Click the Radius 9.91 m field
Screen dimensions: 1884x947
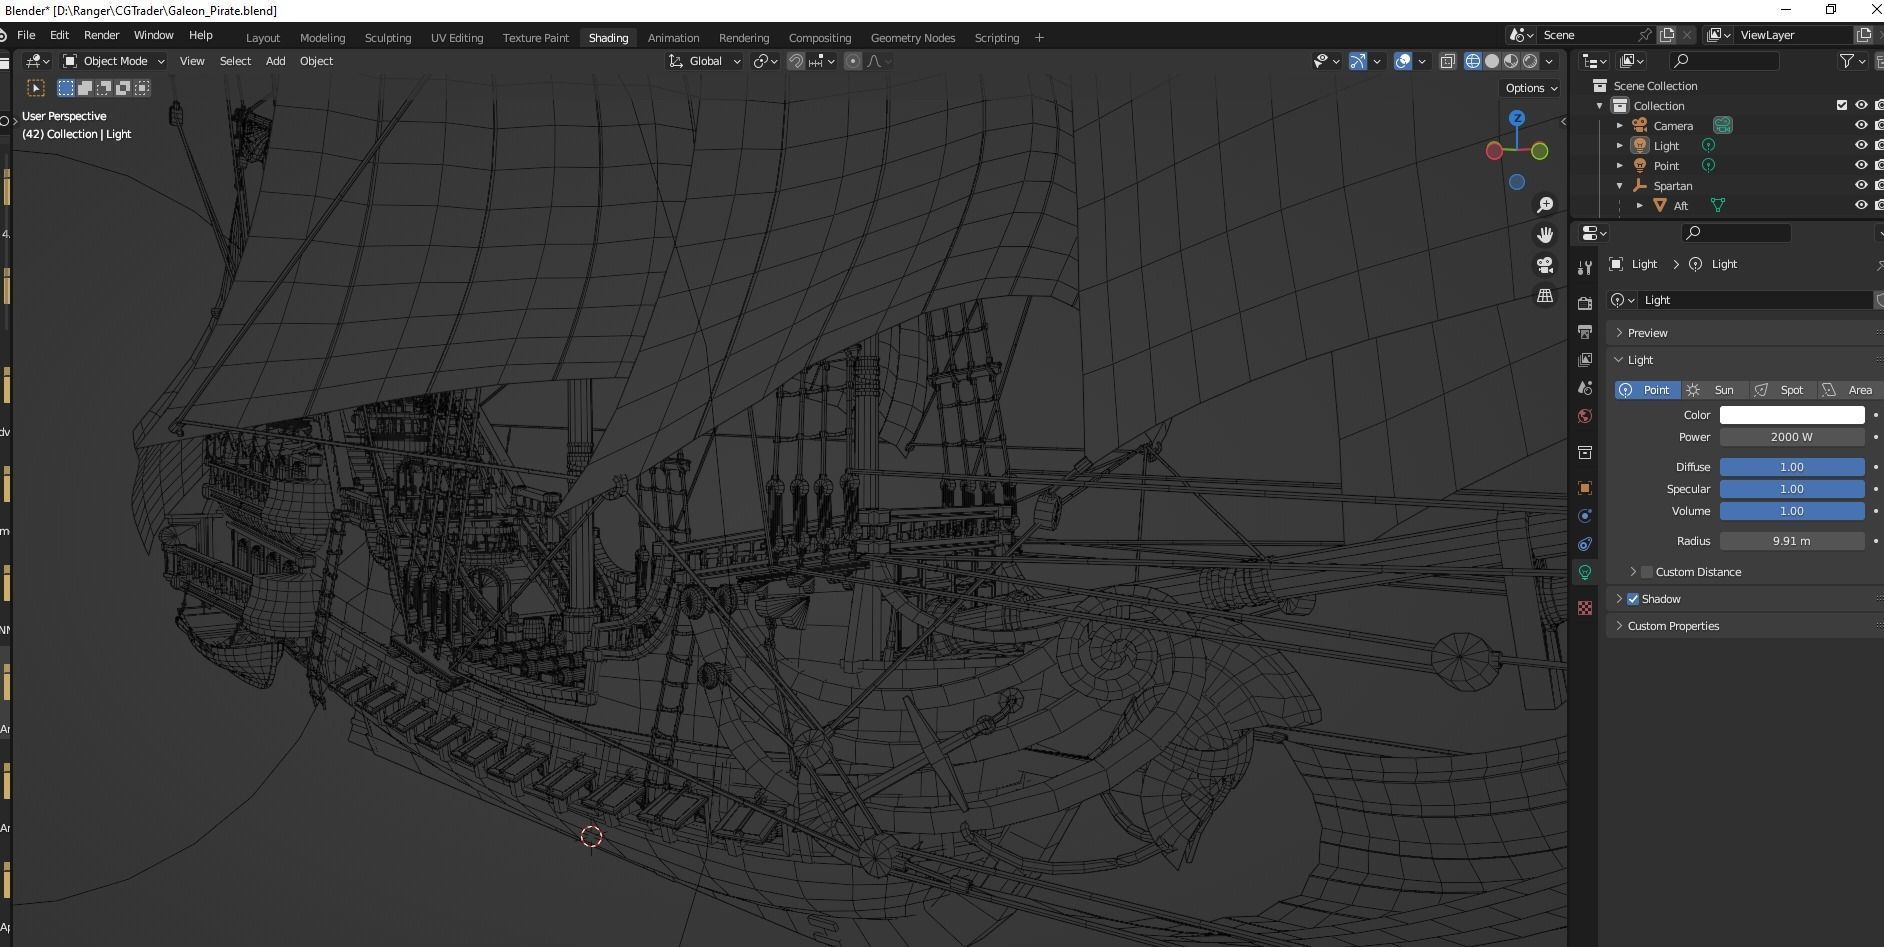click(x=1792, y=541)
